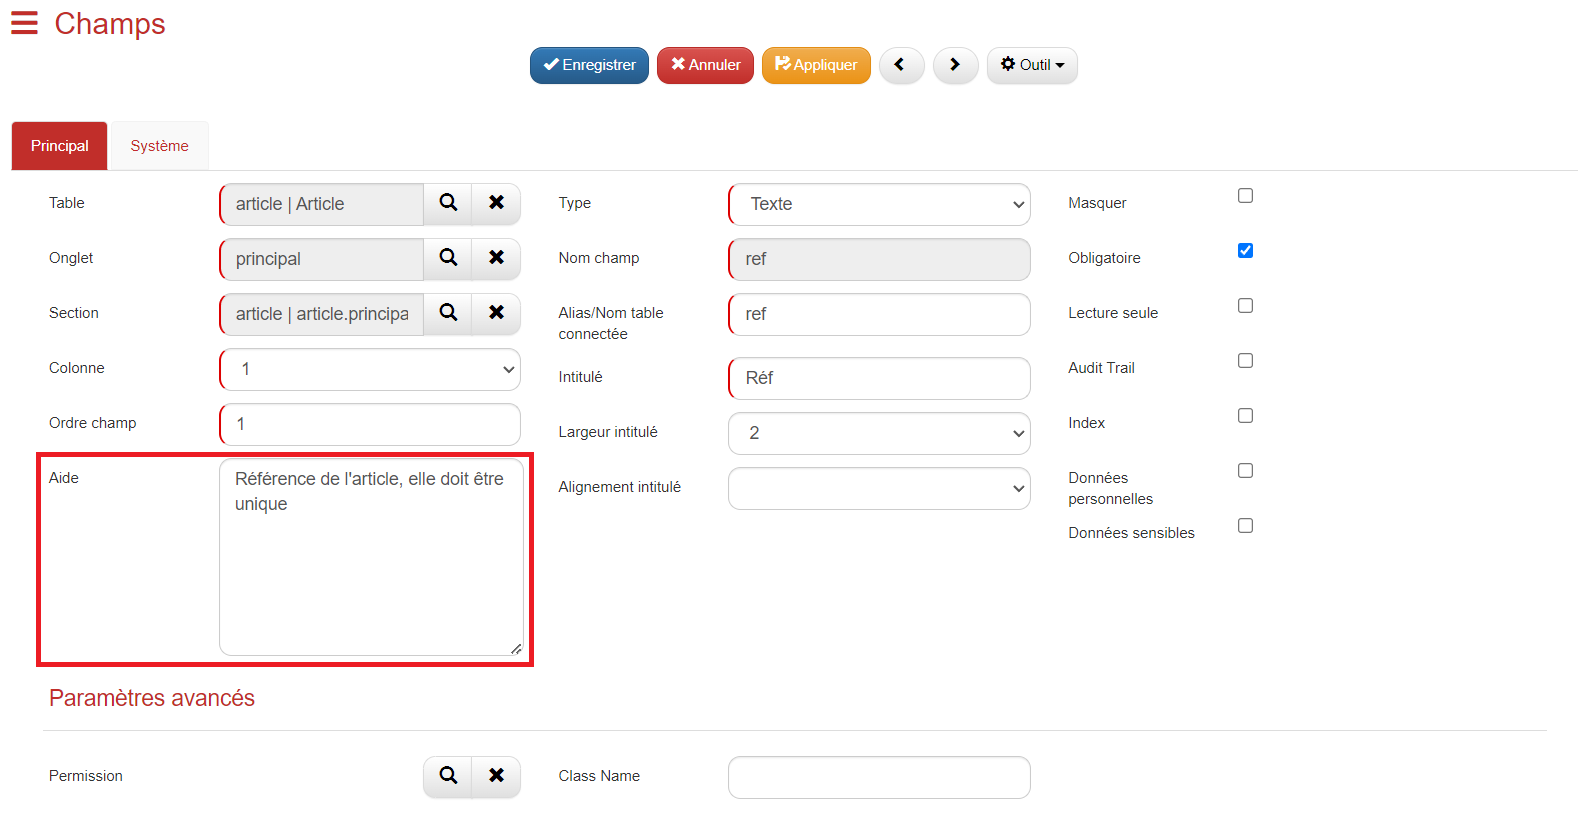Open the Outil dropdown menu
1583x820 pixels.
(x=1032, y=65)
